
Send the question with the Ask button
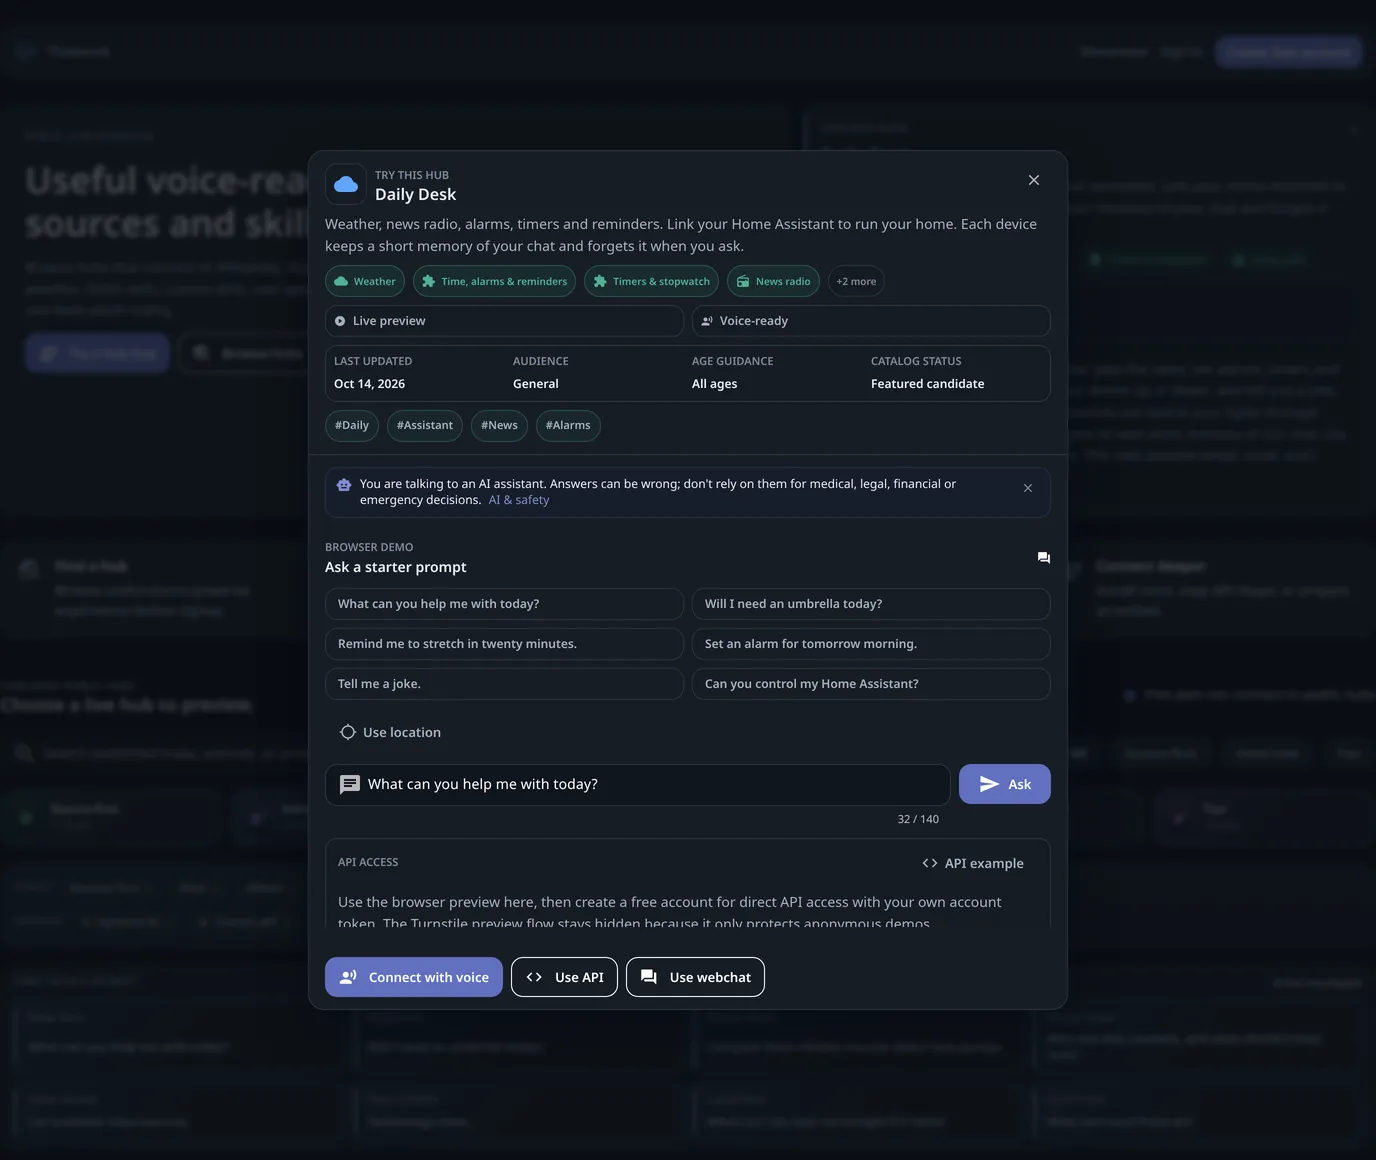pyautogui.click(x=1005, y=784)
